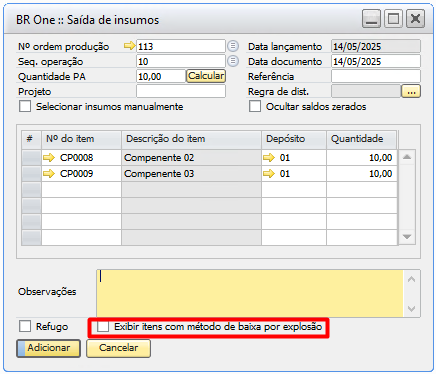This screenshot has width=436, height=374.
Task: Tick the Refugo checkbox
Action: point(25,326)
